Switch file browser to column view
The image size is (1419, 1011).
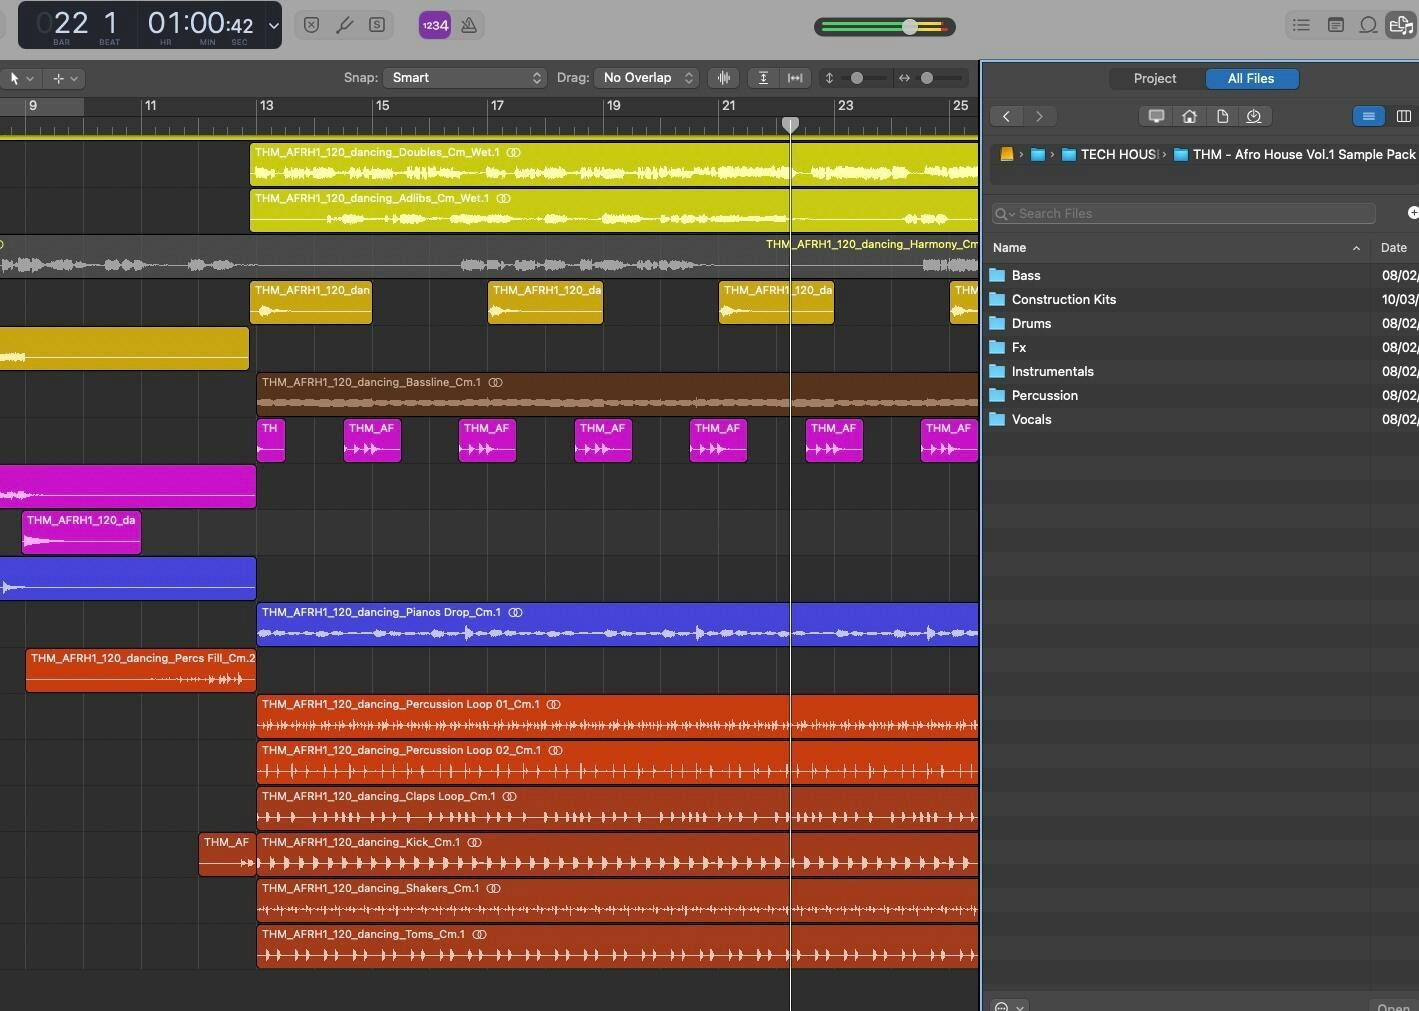pyautogui.click(x=1403, y=116)
